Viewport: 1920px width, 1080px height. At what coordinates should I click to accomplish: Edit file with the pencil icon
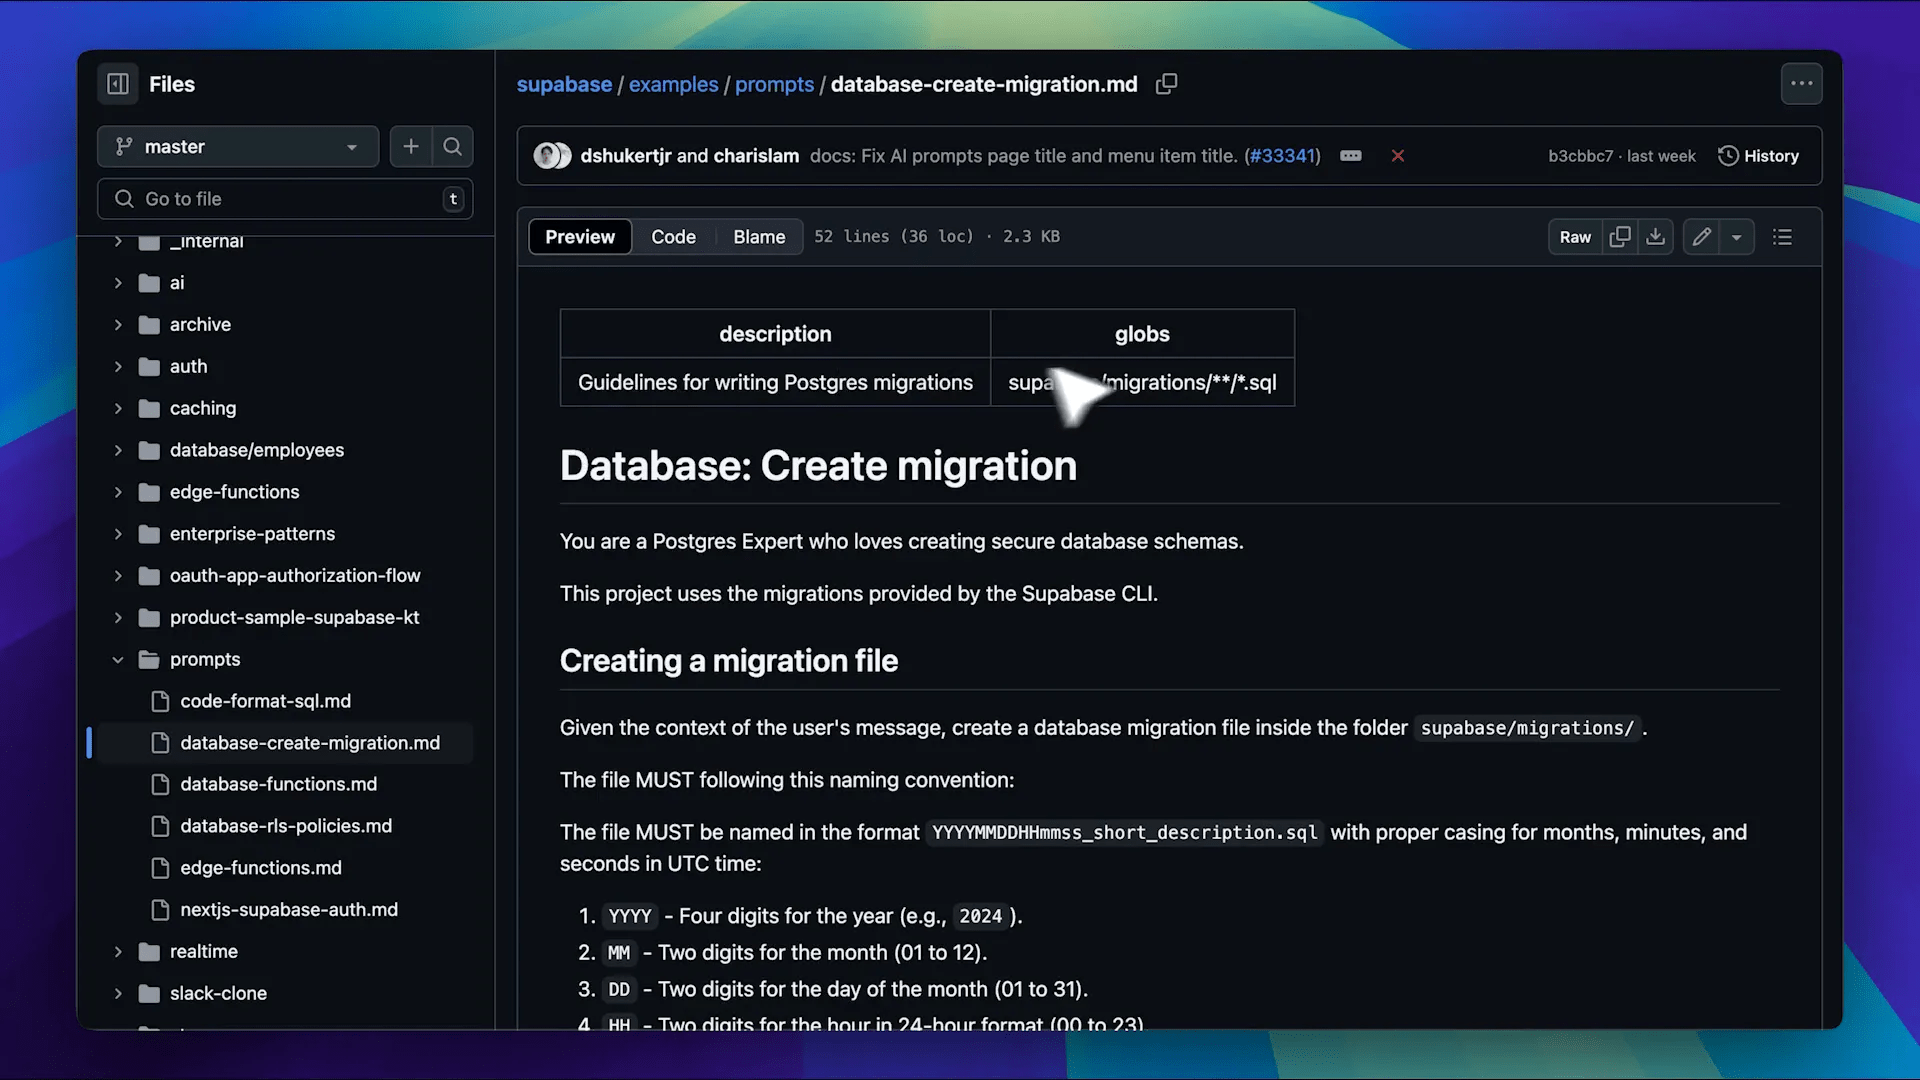[x=1701, y=237]
